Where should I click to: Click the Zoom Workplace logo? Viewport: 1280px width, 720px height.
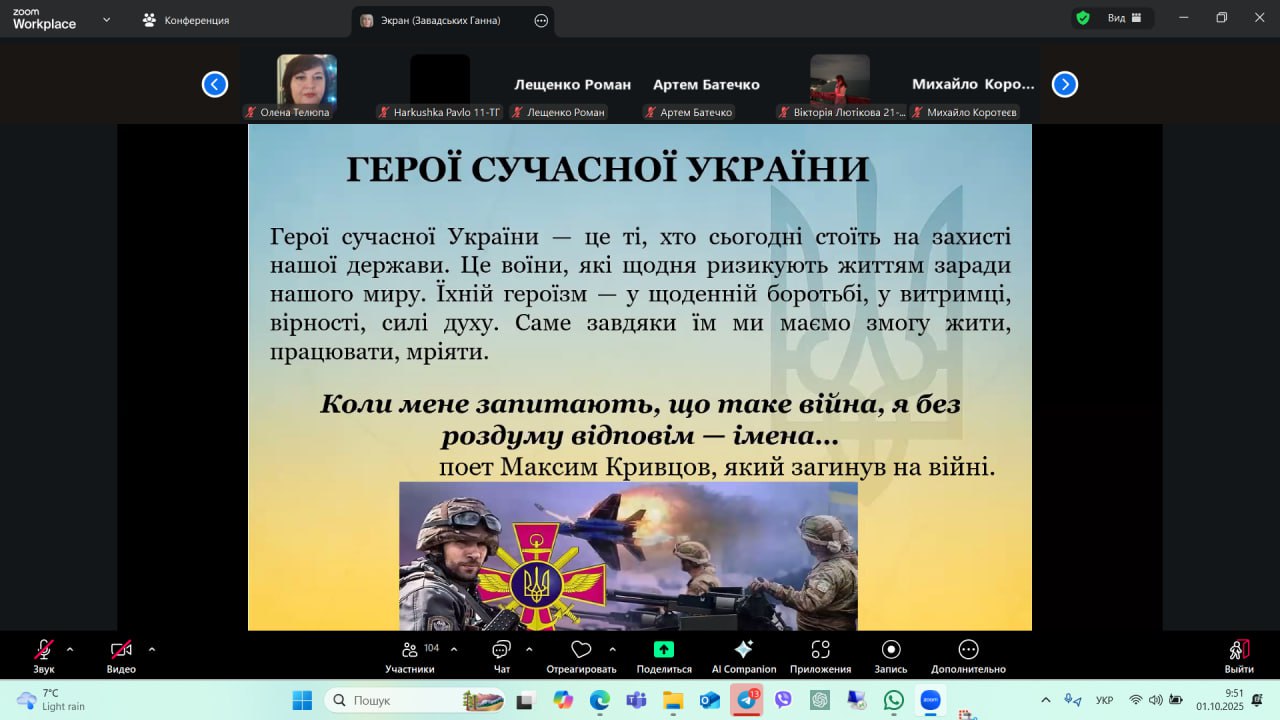pyautogui.click(x=44, y=19)
